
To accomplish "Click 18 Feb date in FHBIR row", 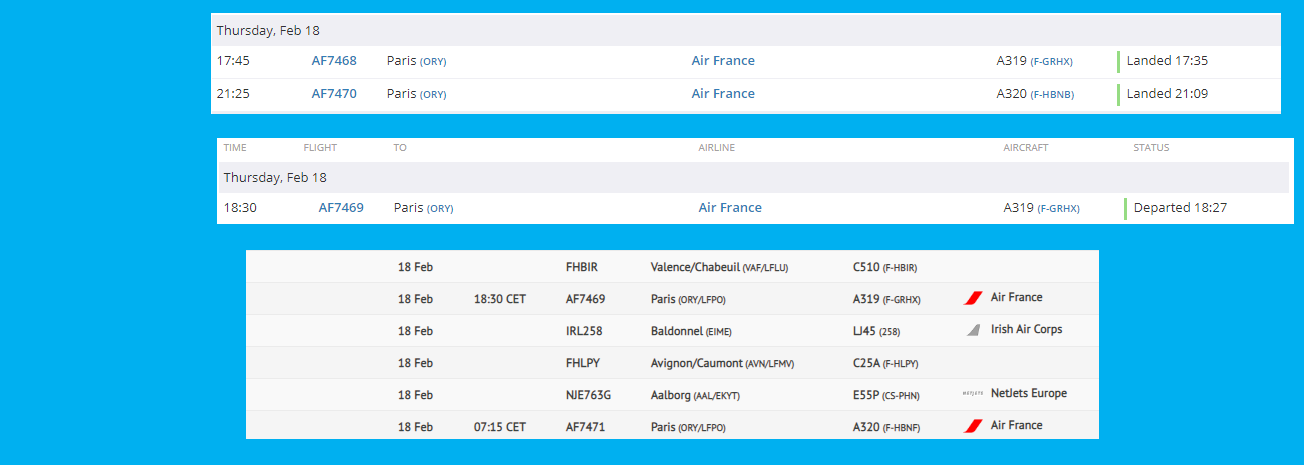I will [x=415, y=267].
